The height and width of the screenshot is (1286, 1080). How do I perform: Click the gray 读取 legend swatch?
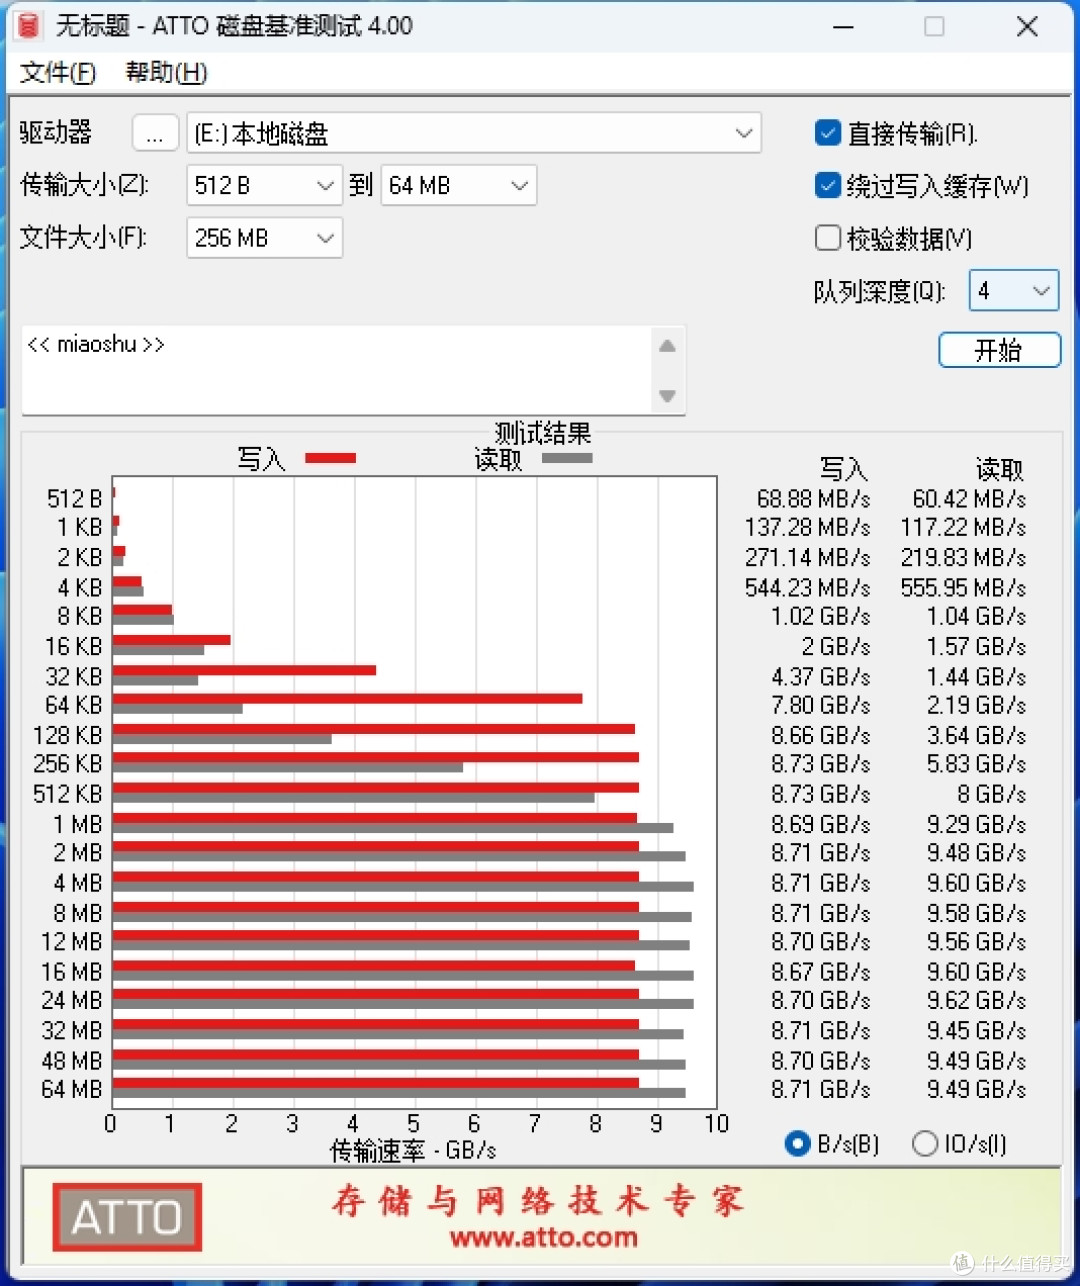pyautogui.click(x=567, y=459)
